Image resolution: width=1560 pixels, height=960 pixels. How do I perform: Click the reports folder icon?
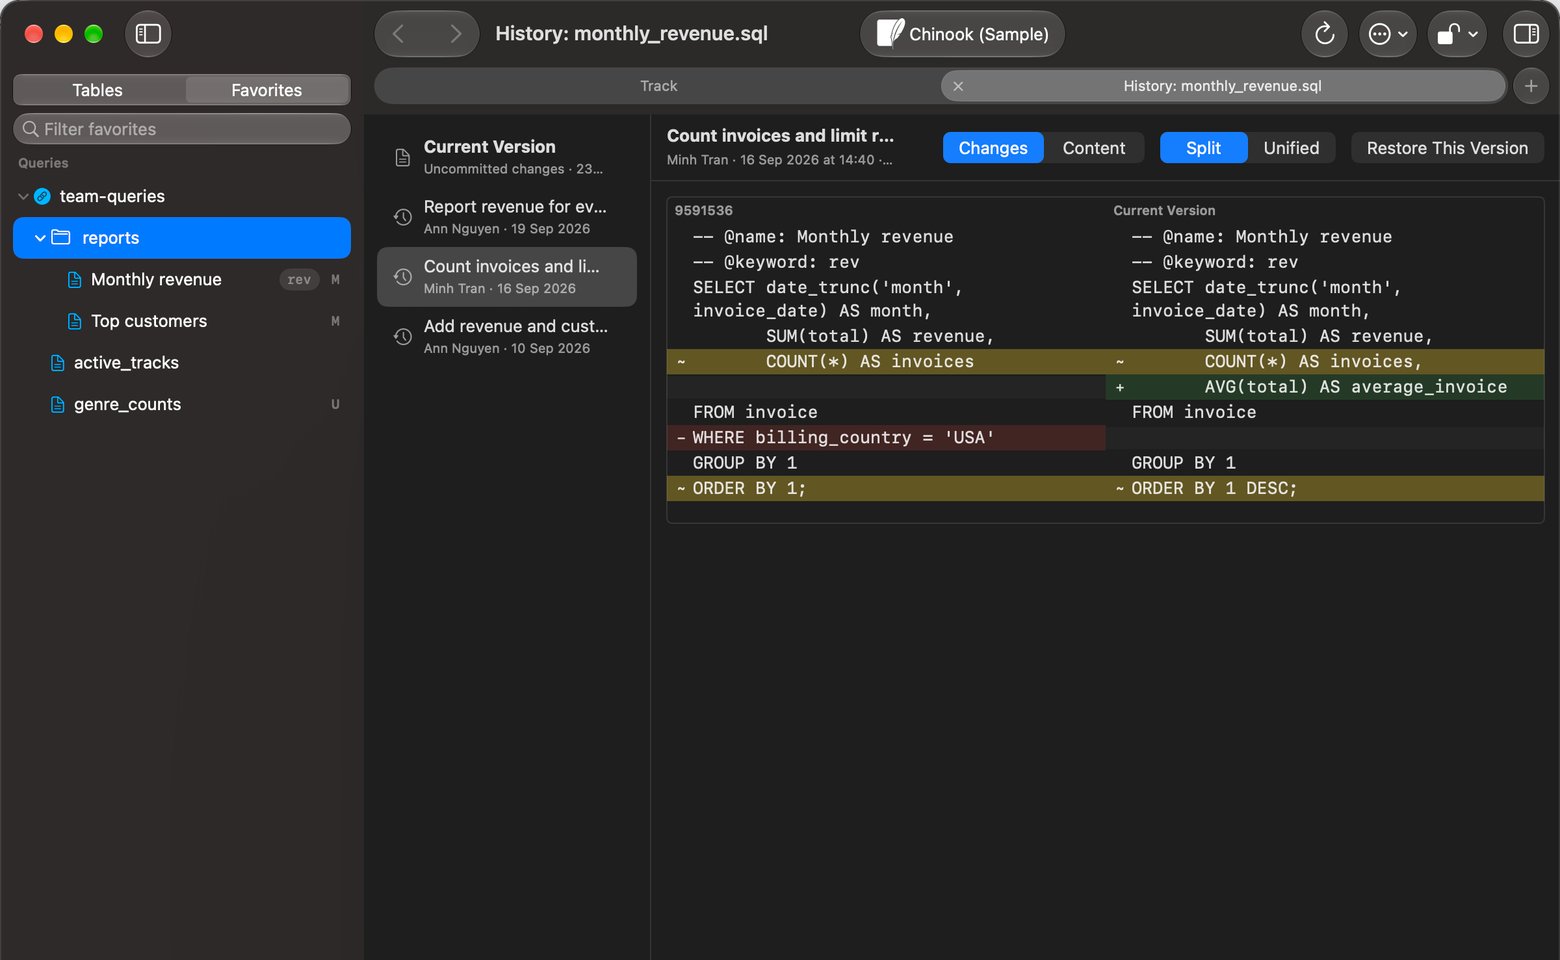tap(61, 238)
